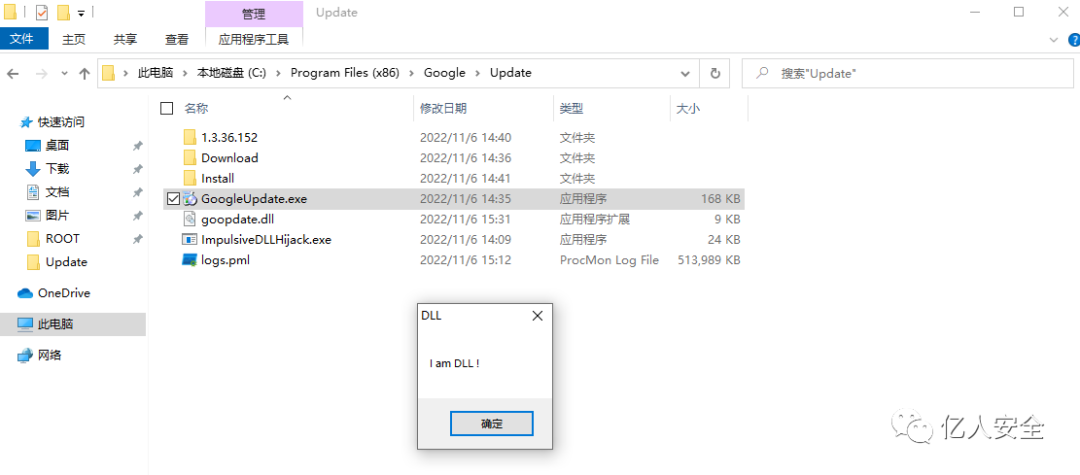1080x475 pixels.
Task: Close the DLL message dialog
Action: 537,316
